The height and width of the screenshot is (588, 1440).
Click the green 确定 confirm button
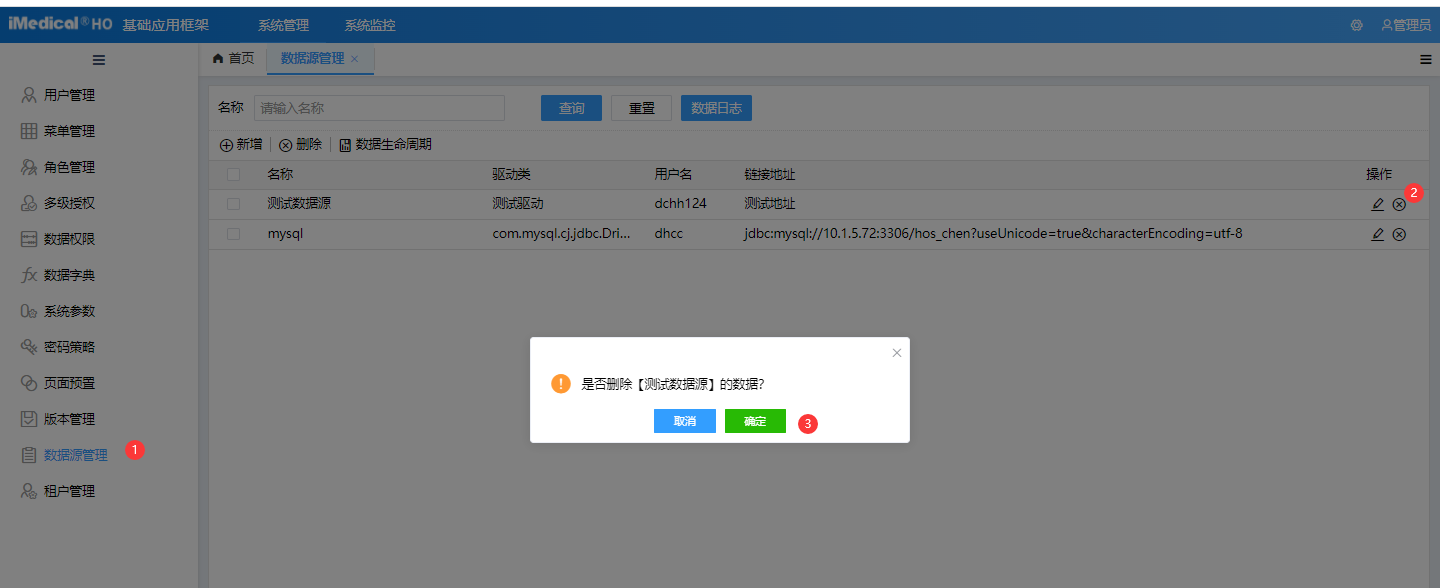755,421
